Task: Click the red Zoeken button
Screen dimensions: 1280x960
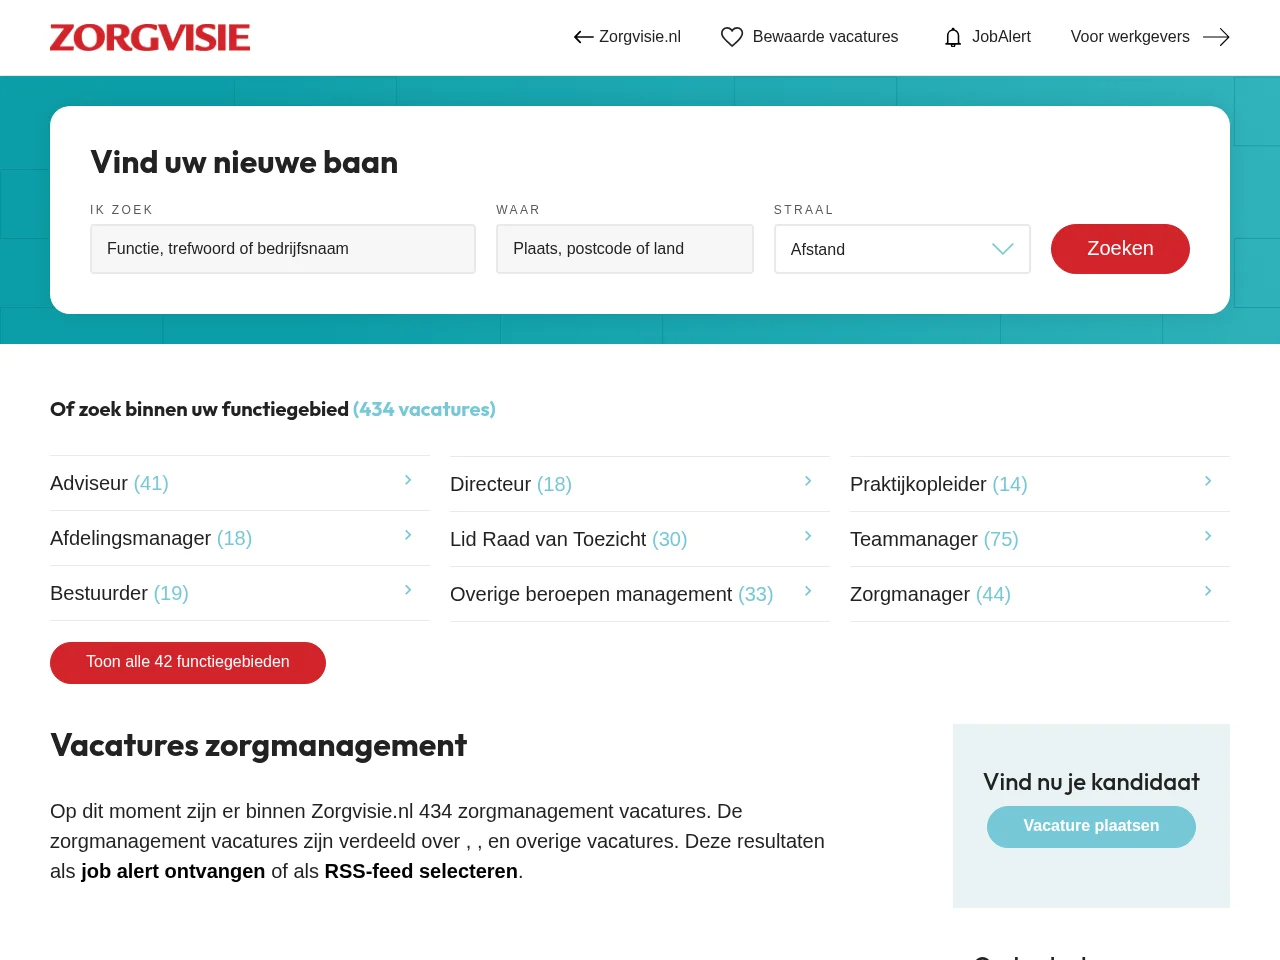Action: tap(1120, 249)
